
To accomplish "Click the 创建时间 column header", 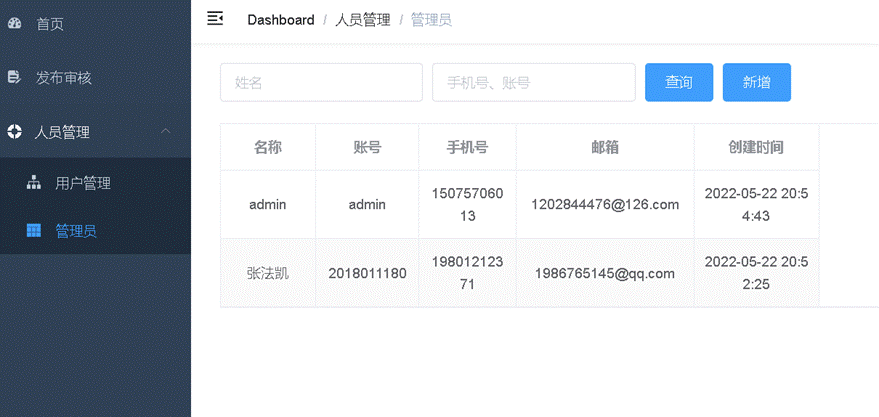I will coord(757,147).
